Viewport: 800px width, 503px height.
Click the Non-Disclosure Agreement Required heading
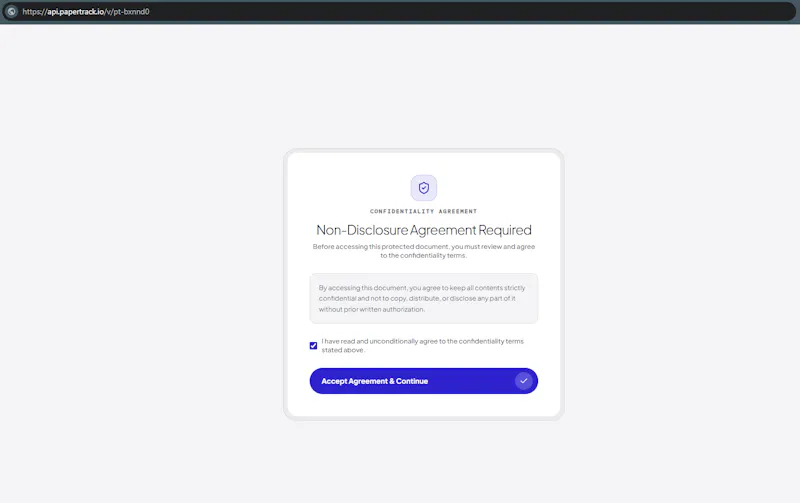[423, 230]
